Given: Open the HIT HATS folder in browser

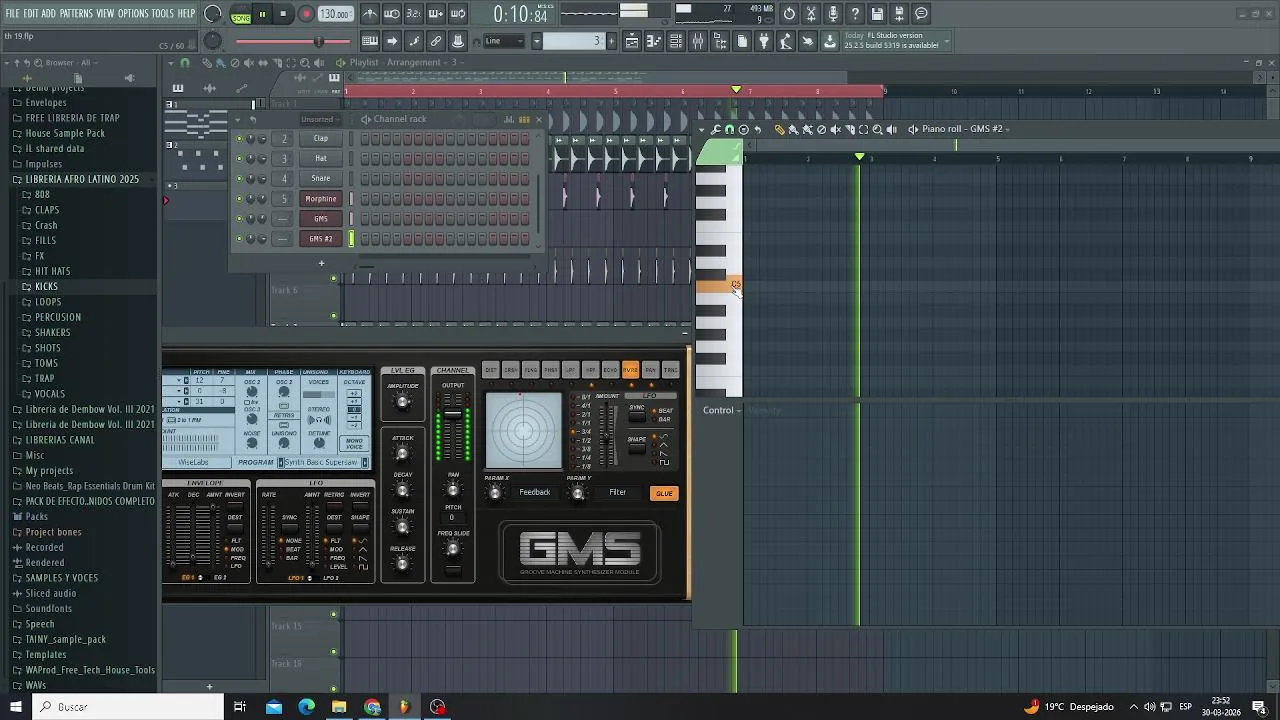Looking at the screenshot, I should (52, 271).
